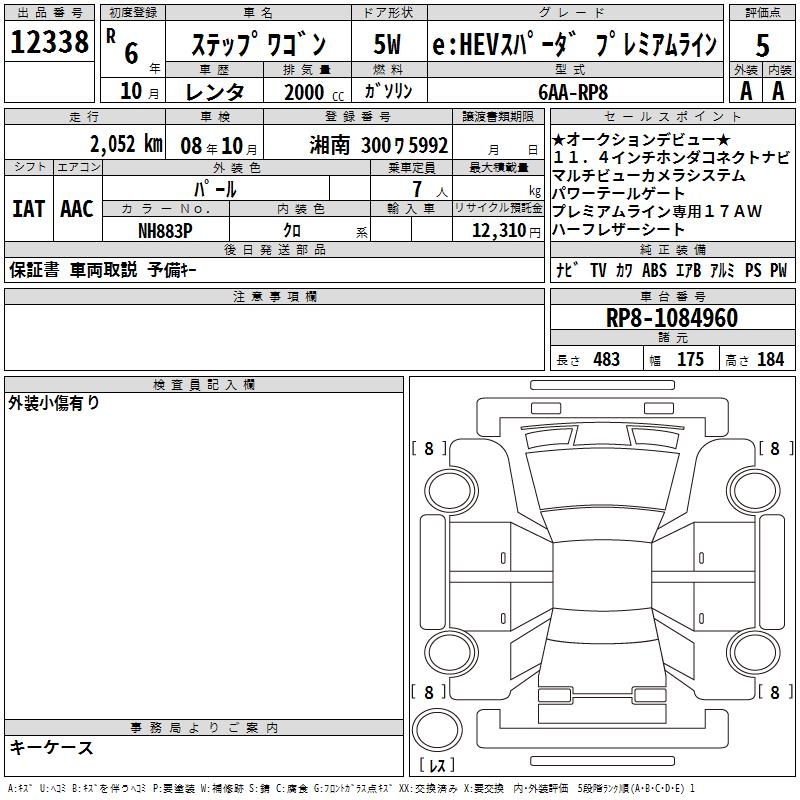The height and width of the screenshot is (800, 800).
Task: Click the shaken expiry 08年10月
Action: pos(219,146)
